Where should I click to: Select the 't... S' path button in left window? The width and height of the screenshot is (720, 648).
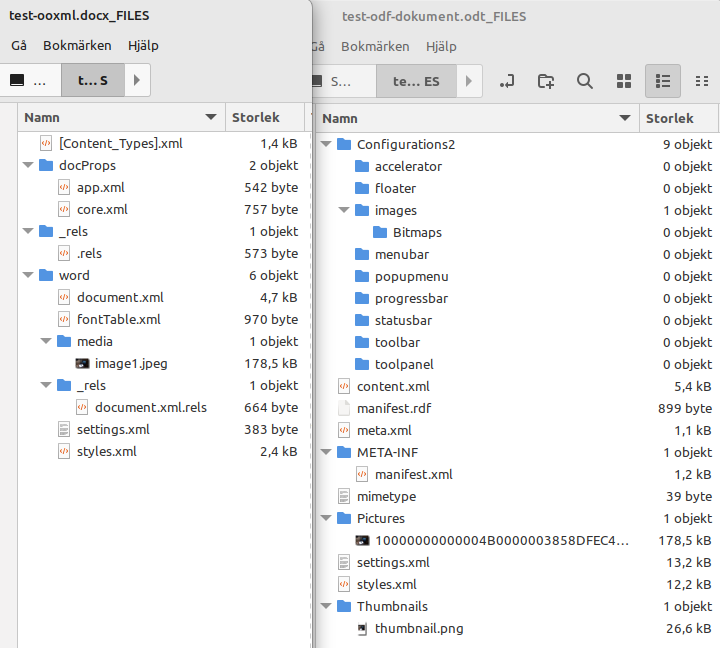tap(93, 80)
